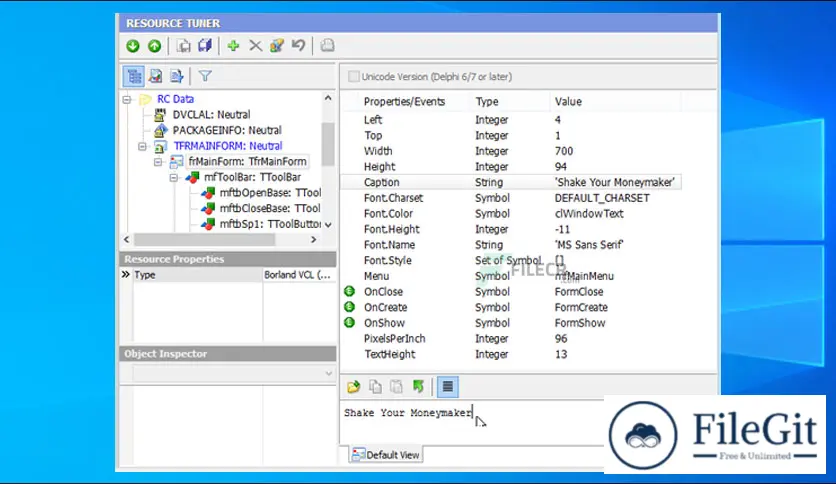Enable the Unicode Version checkbox
This screenshot has width=836, height=484.
(353, 77)
